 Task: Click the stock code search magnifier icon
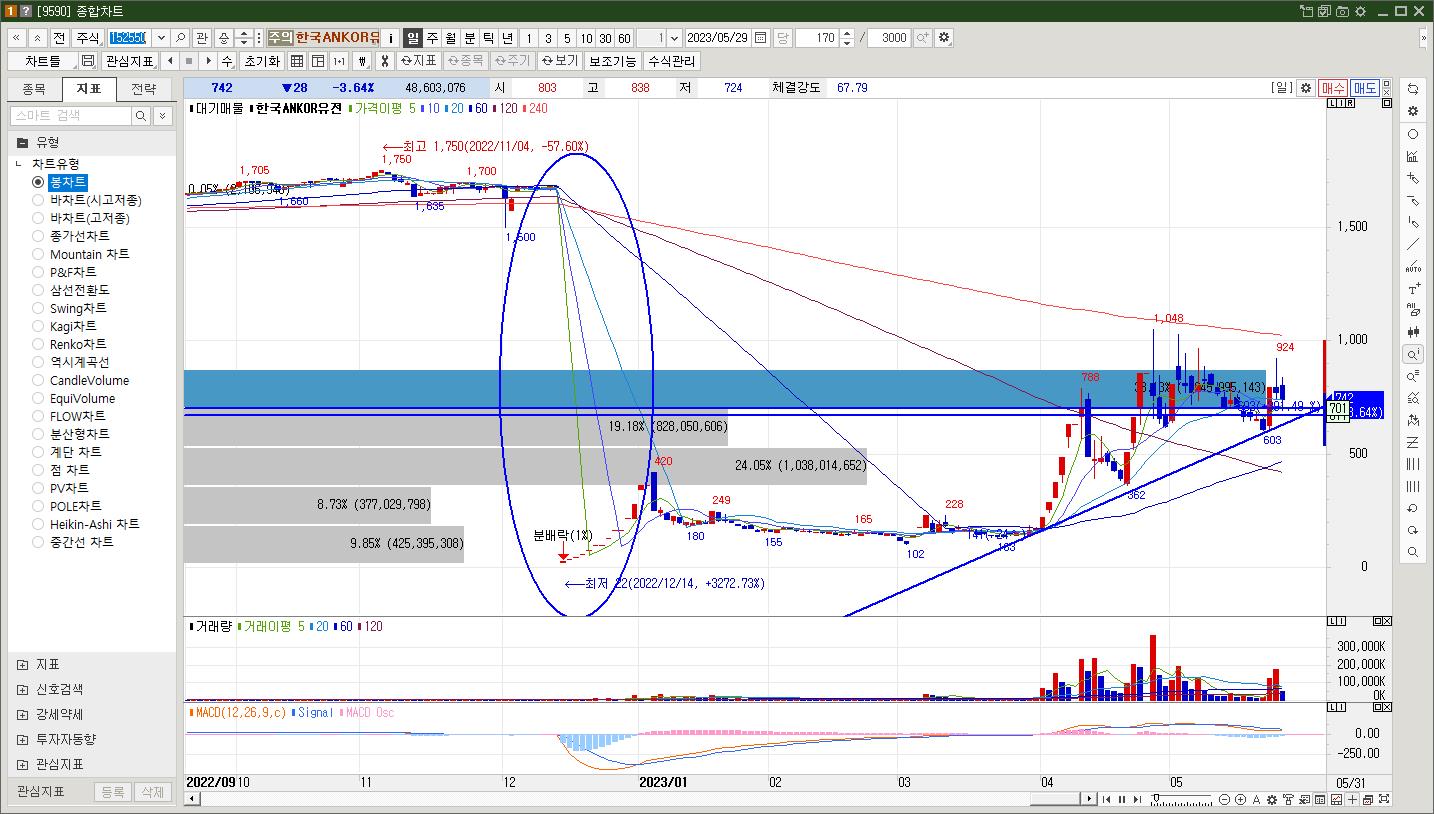[x=181, y=38]
